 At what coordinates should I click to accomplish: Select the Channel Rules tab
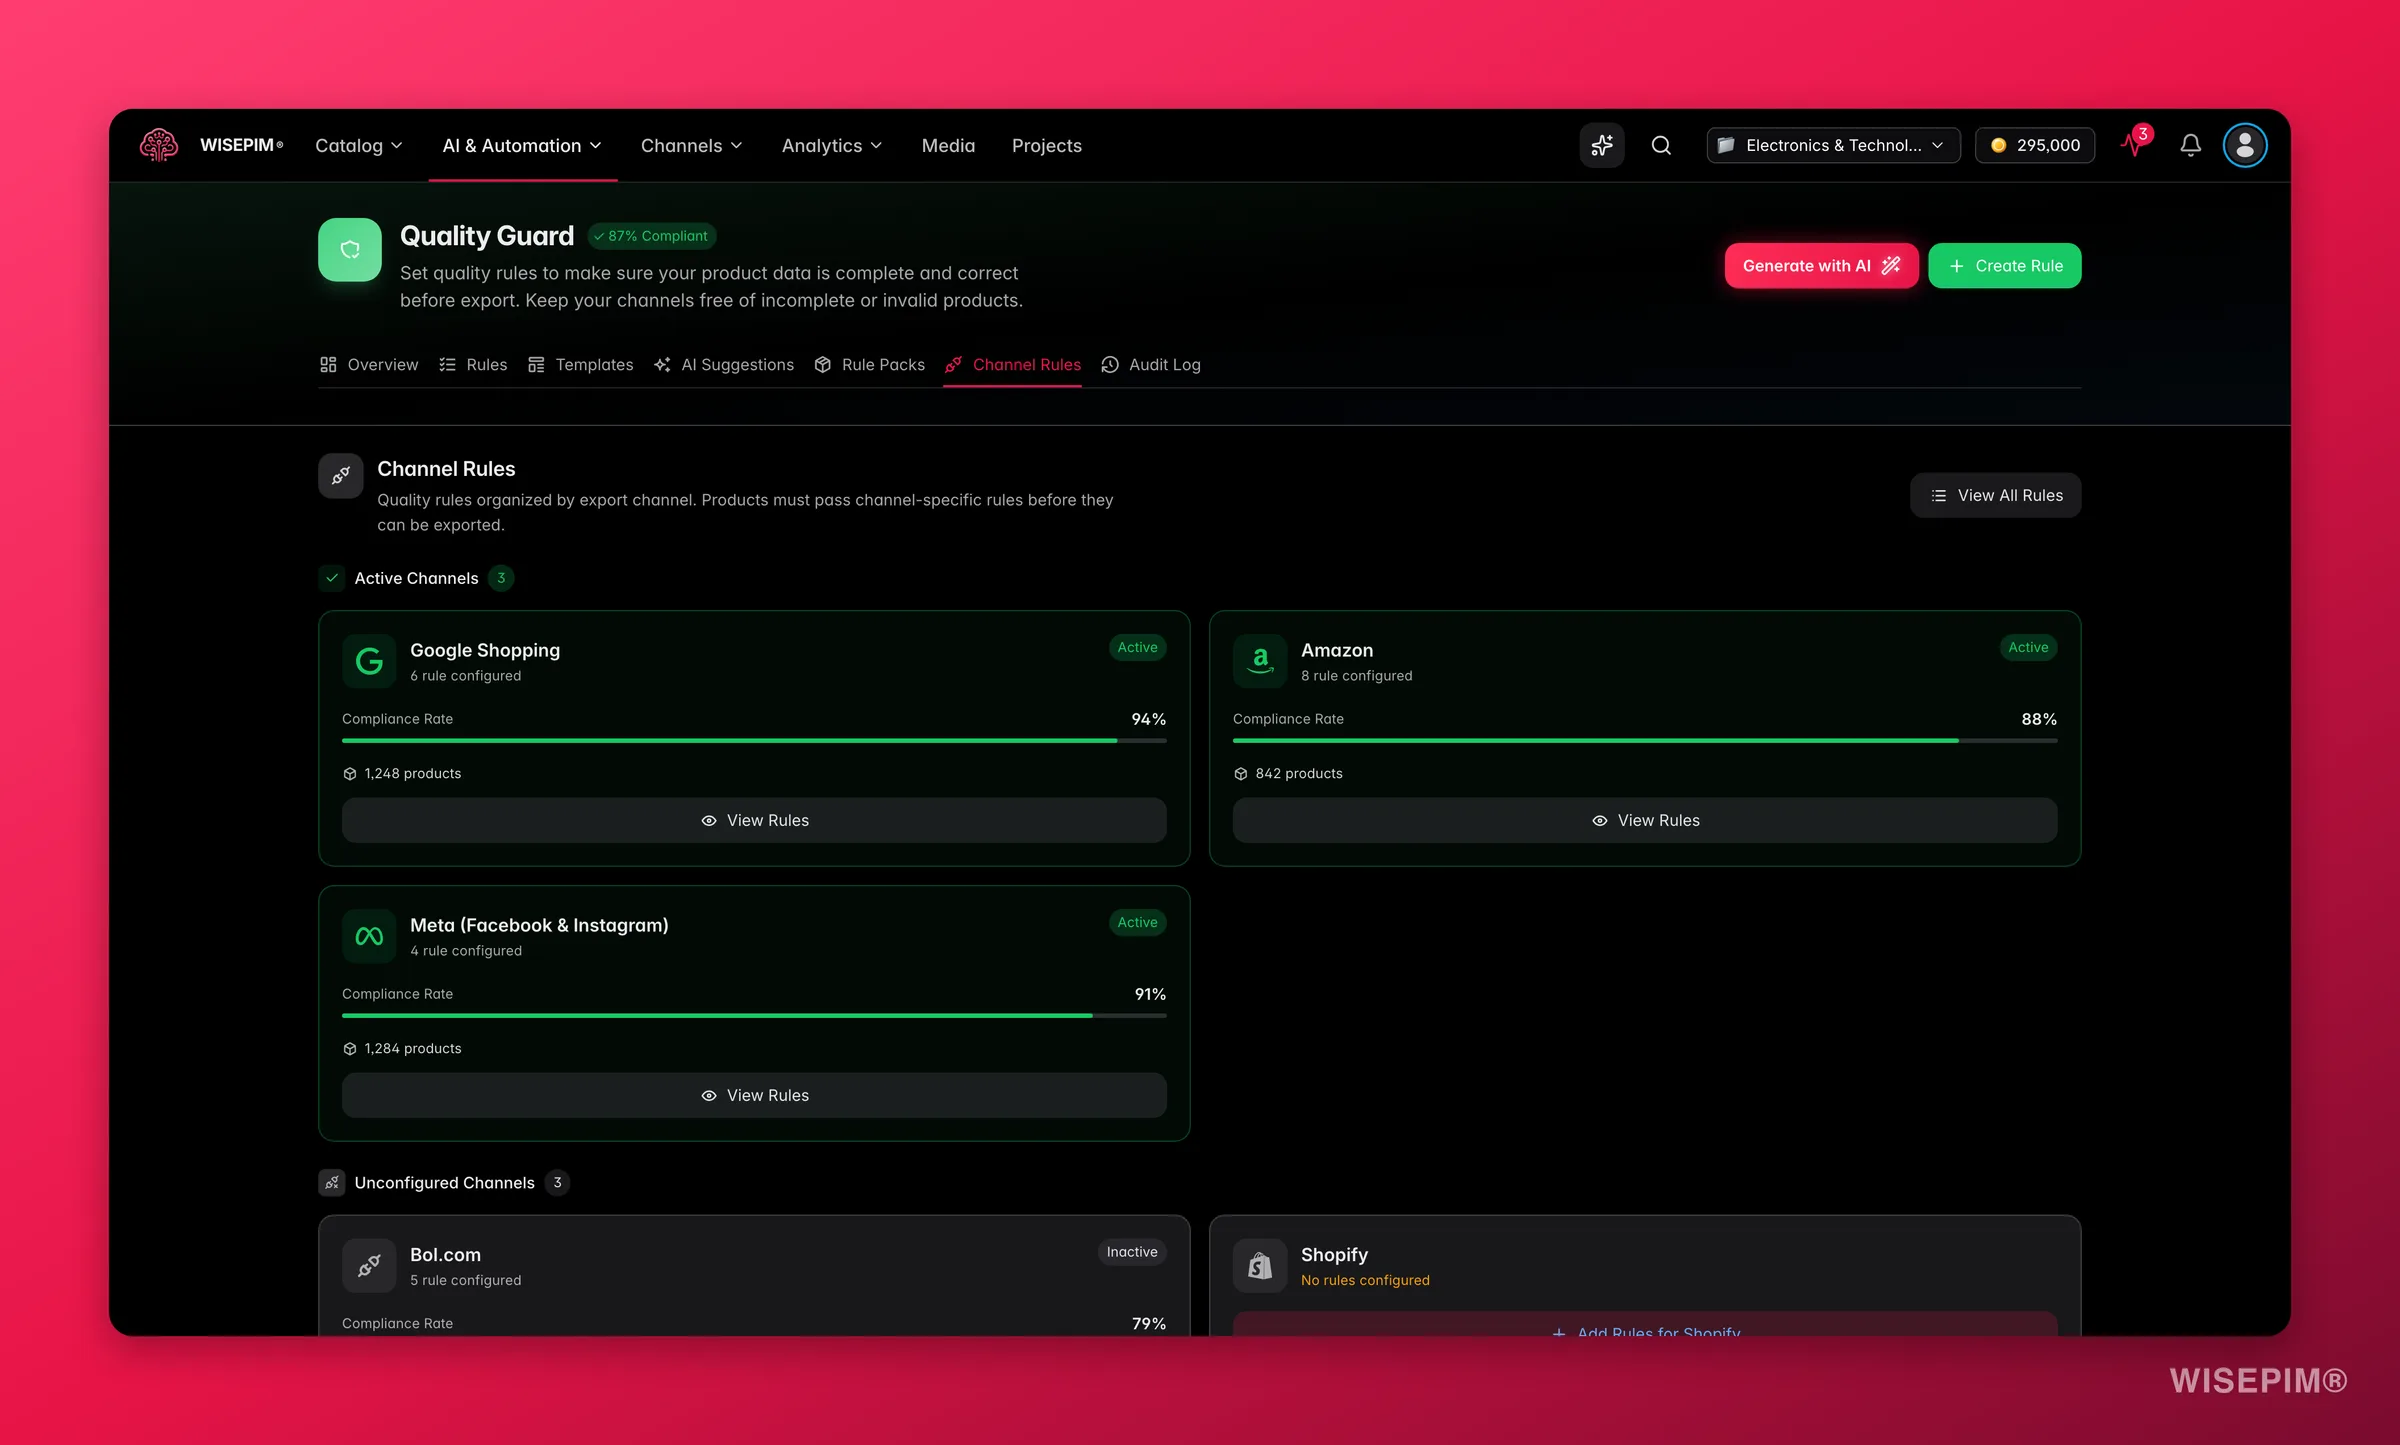click(x=1012, y=365)
